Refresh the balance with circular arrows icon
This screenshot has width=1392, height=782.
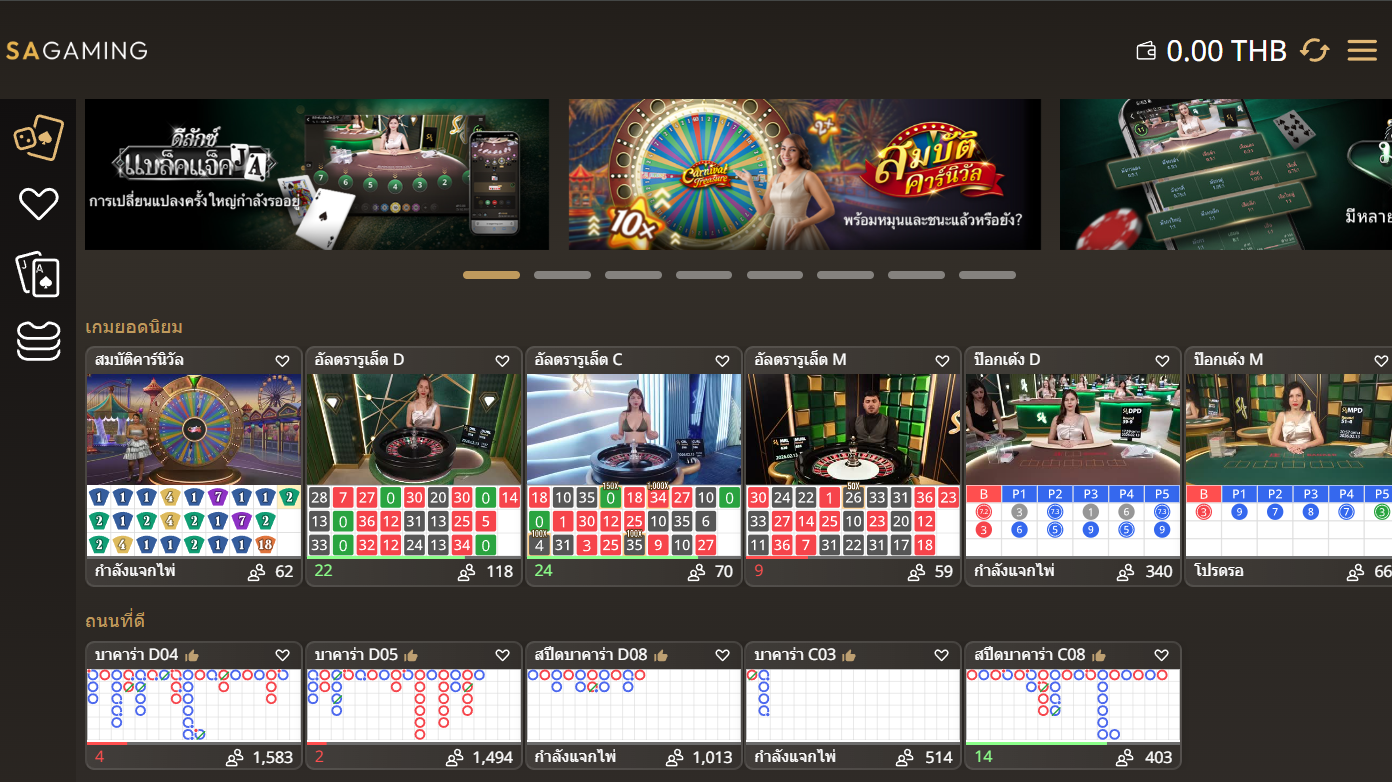click(x=1314, y=50)
